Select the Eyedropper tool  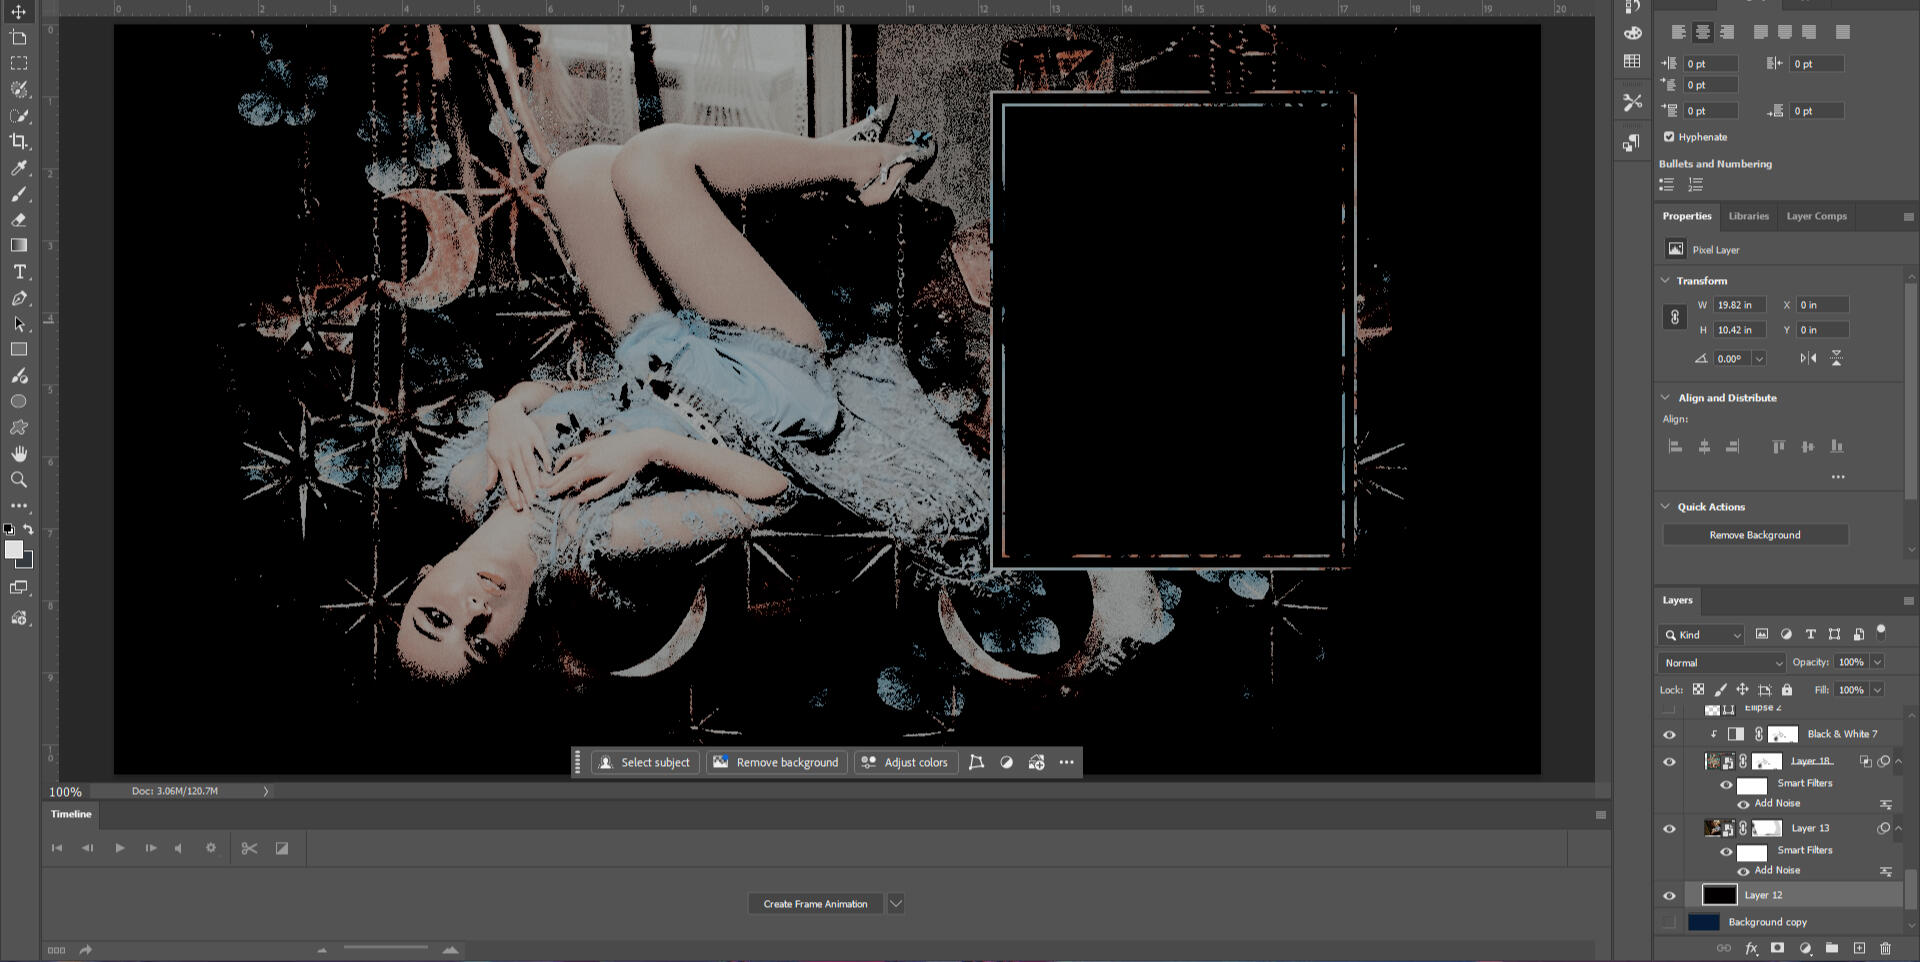click(18, 168)
